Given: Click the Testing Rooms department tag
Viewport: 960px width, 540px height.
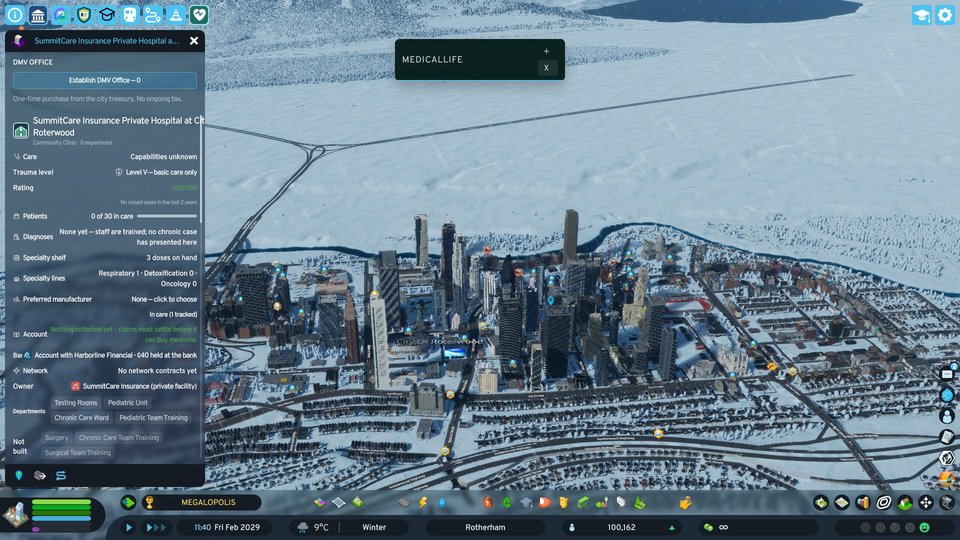Looking at the screenshot, I should [76, 403].
